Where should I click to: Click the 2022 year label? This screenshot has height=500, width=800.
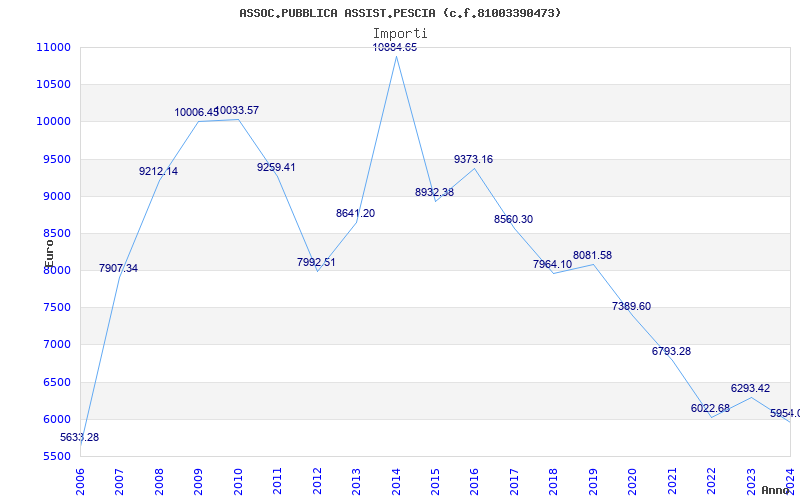(712, 482)
